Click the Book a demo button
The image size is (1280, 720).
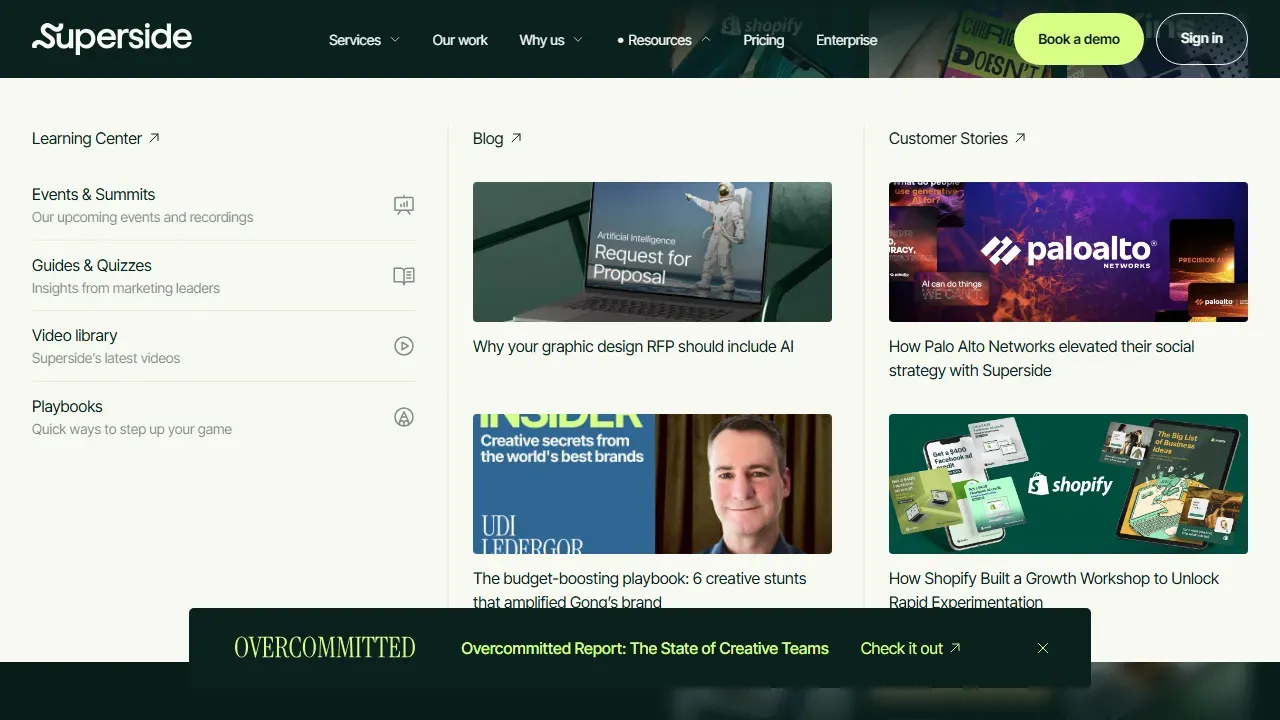point(1079,39)
